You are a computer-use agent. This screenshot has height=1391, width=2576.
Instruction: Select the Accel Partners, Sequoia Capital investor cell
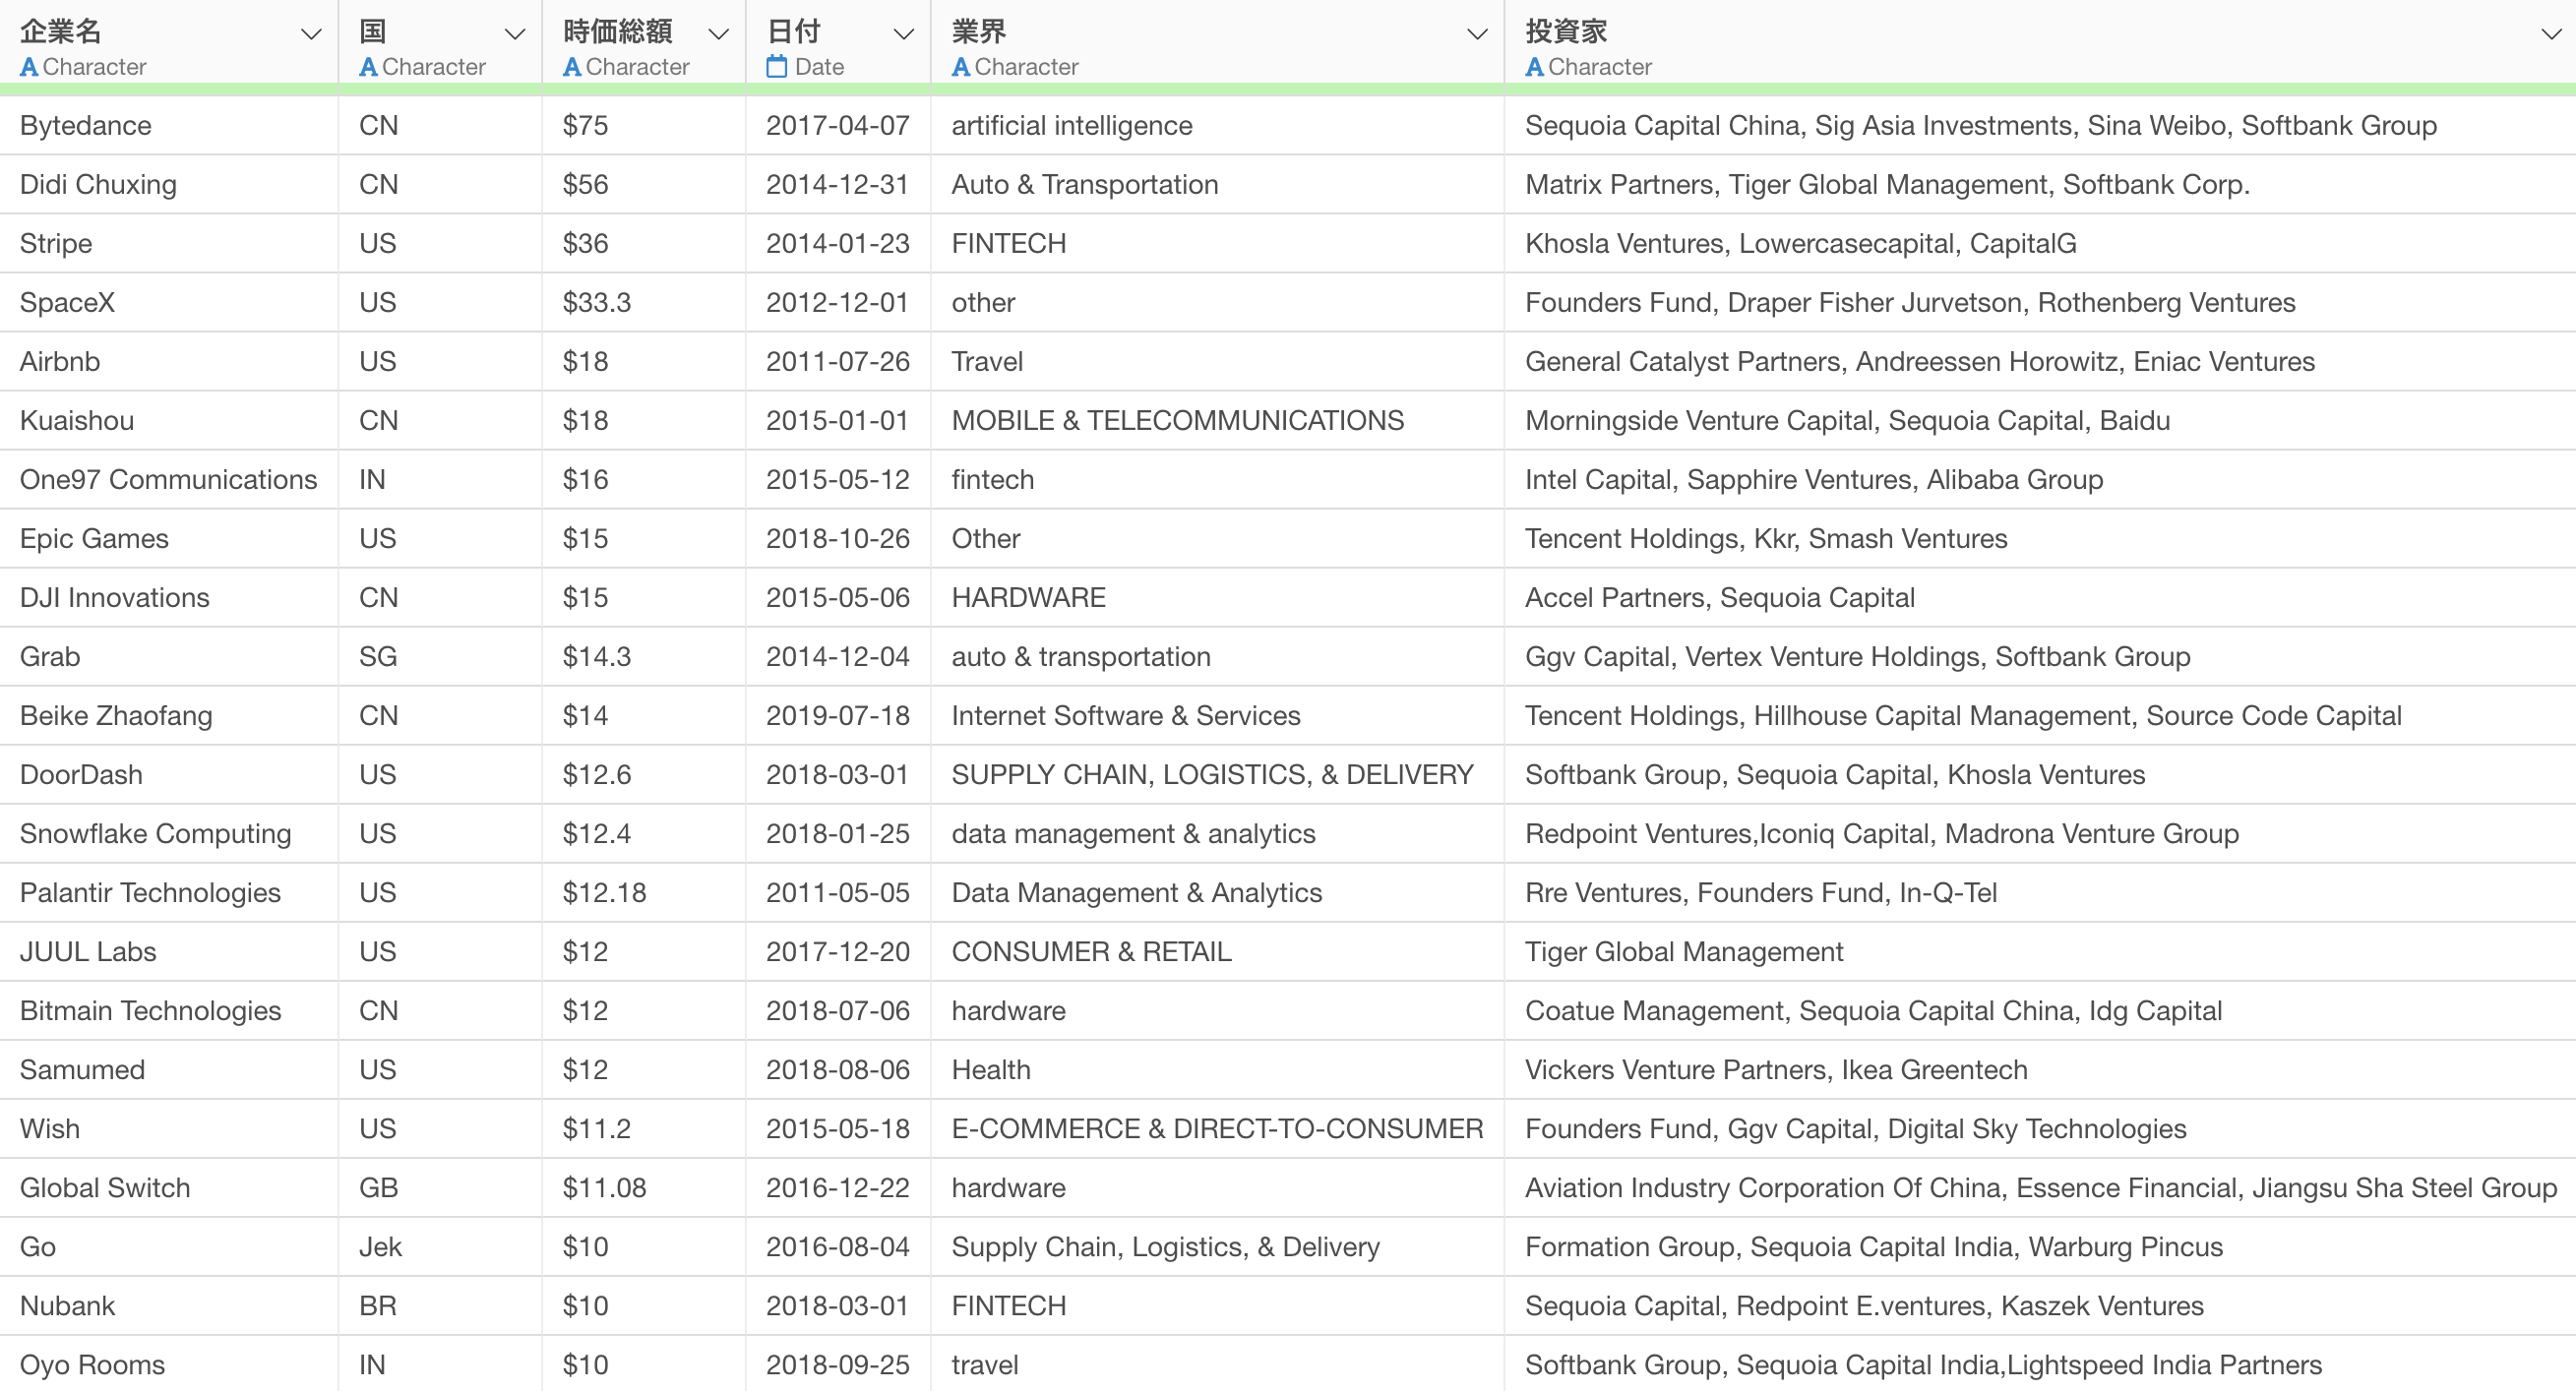[x=2040, y=597]
